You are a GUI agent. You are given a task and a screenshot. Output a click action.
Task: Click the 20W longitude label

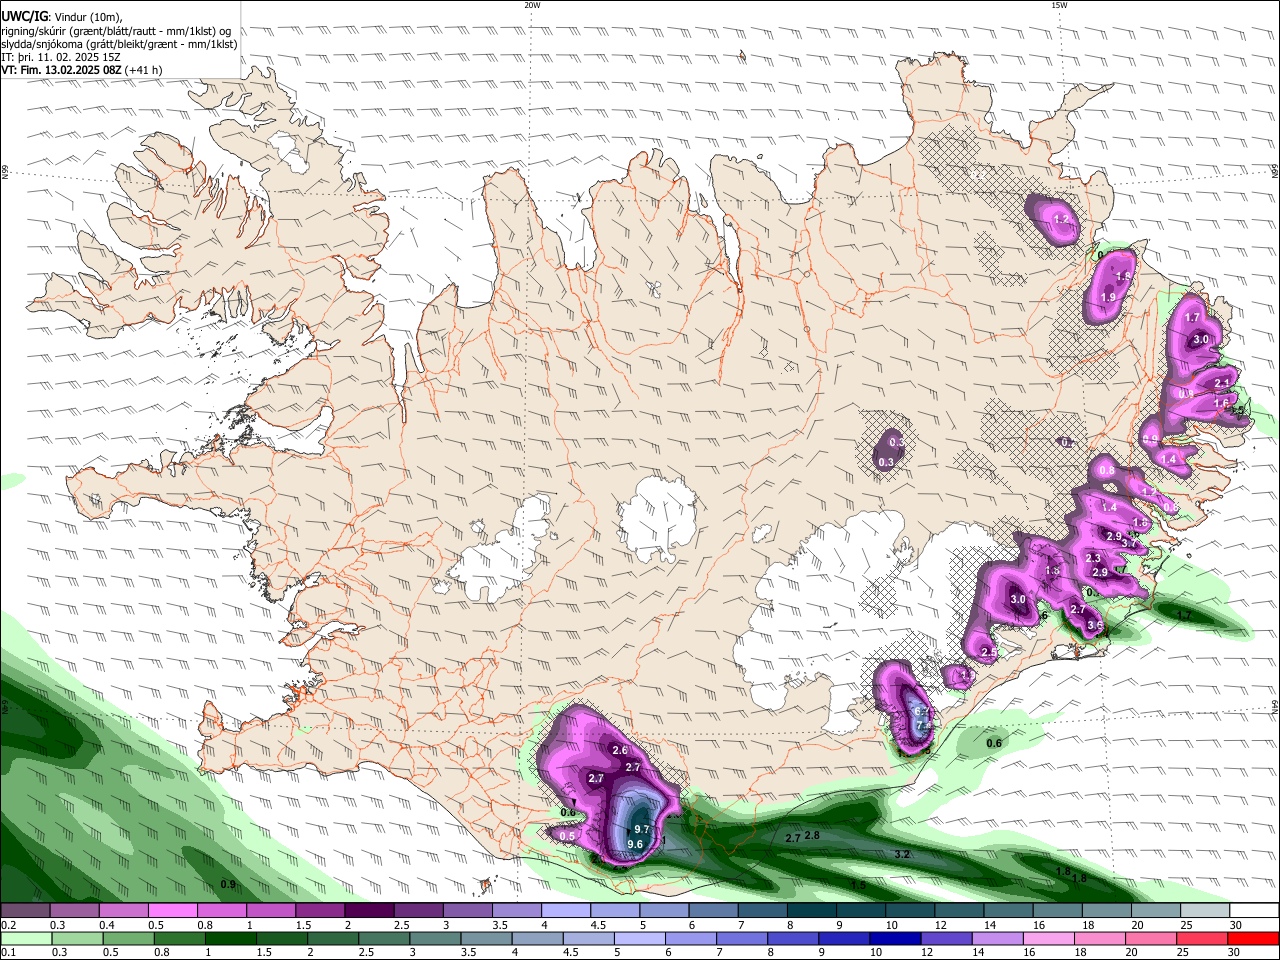tap(532, 5)
